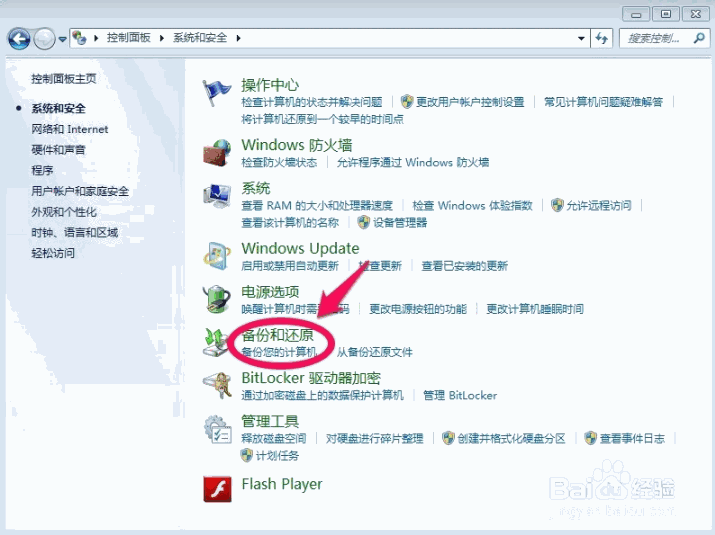This screenshot has height=535, width=715.
Task: Click 查看事件日志 link
Action: (632, 439)
